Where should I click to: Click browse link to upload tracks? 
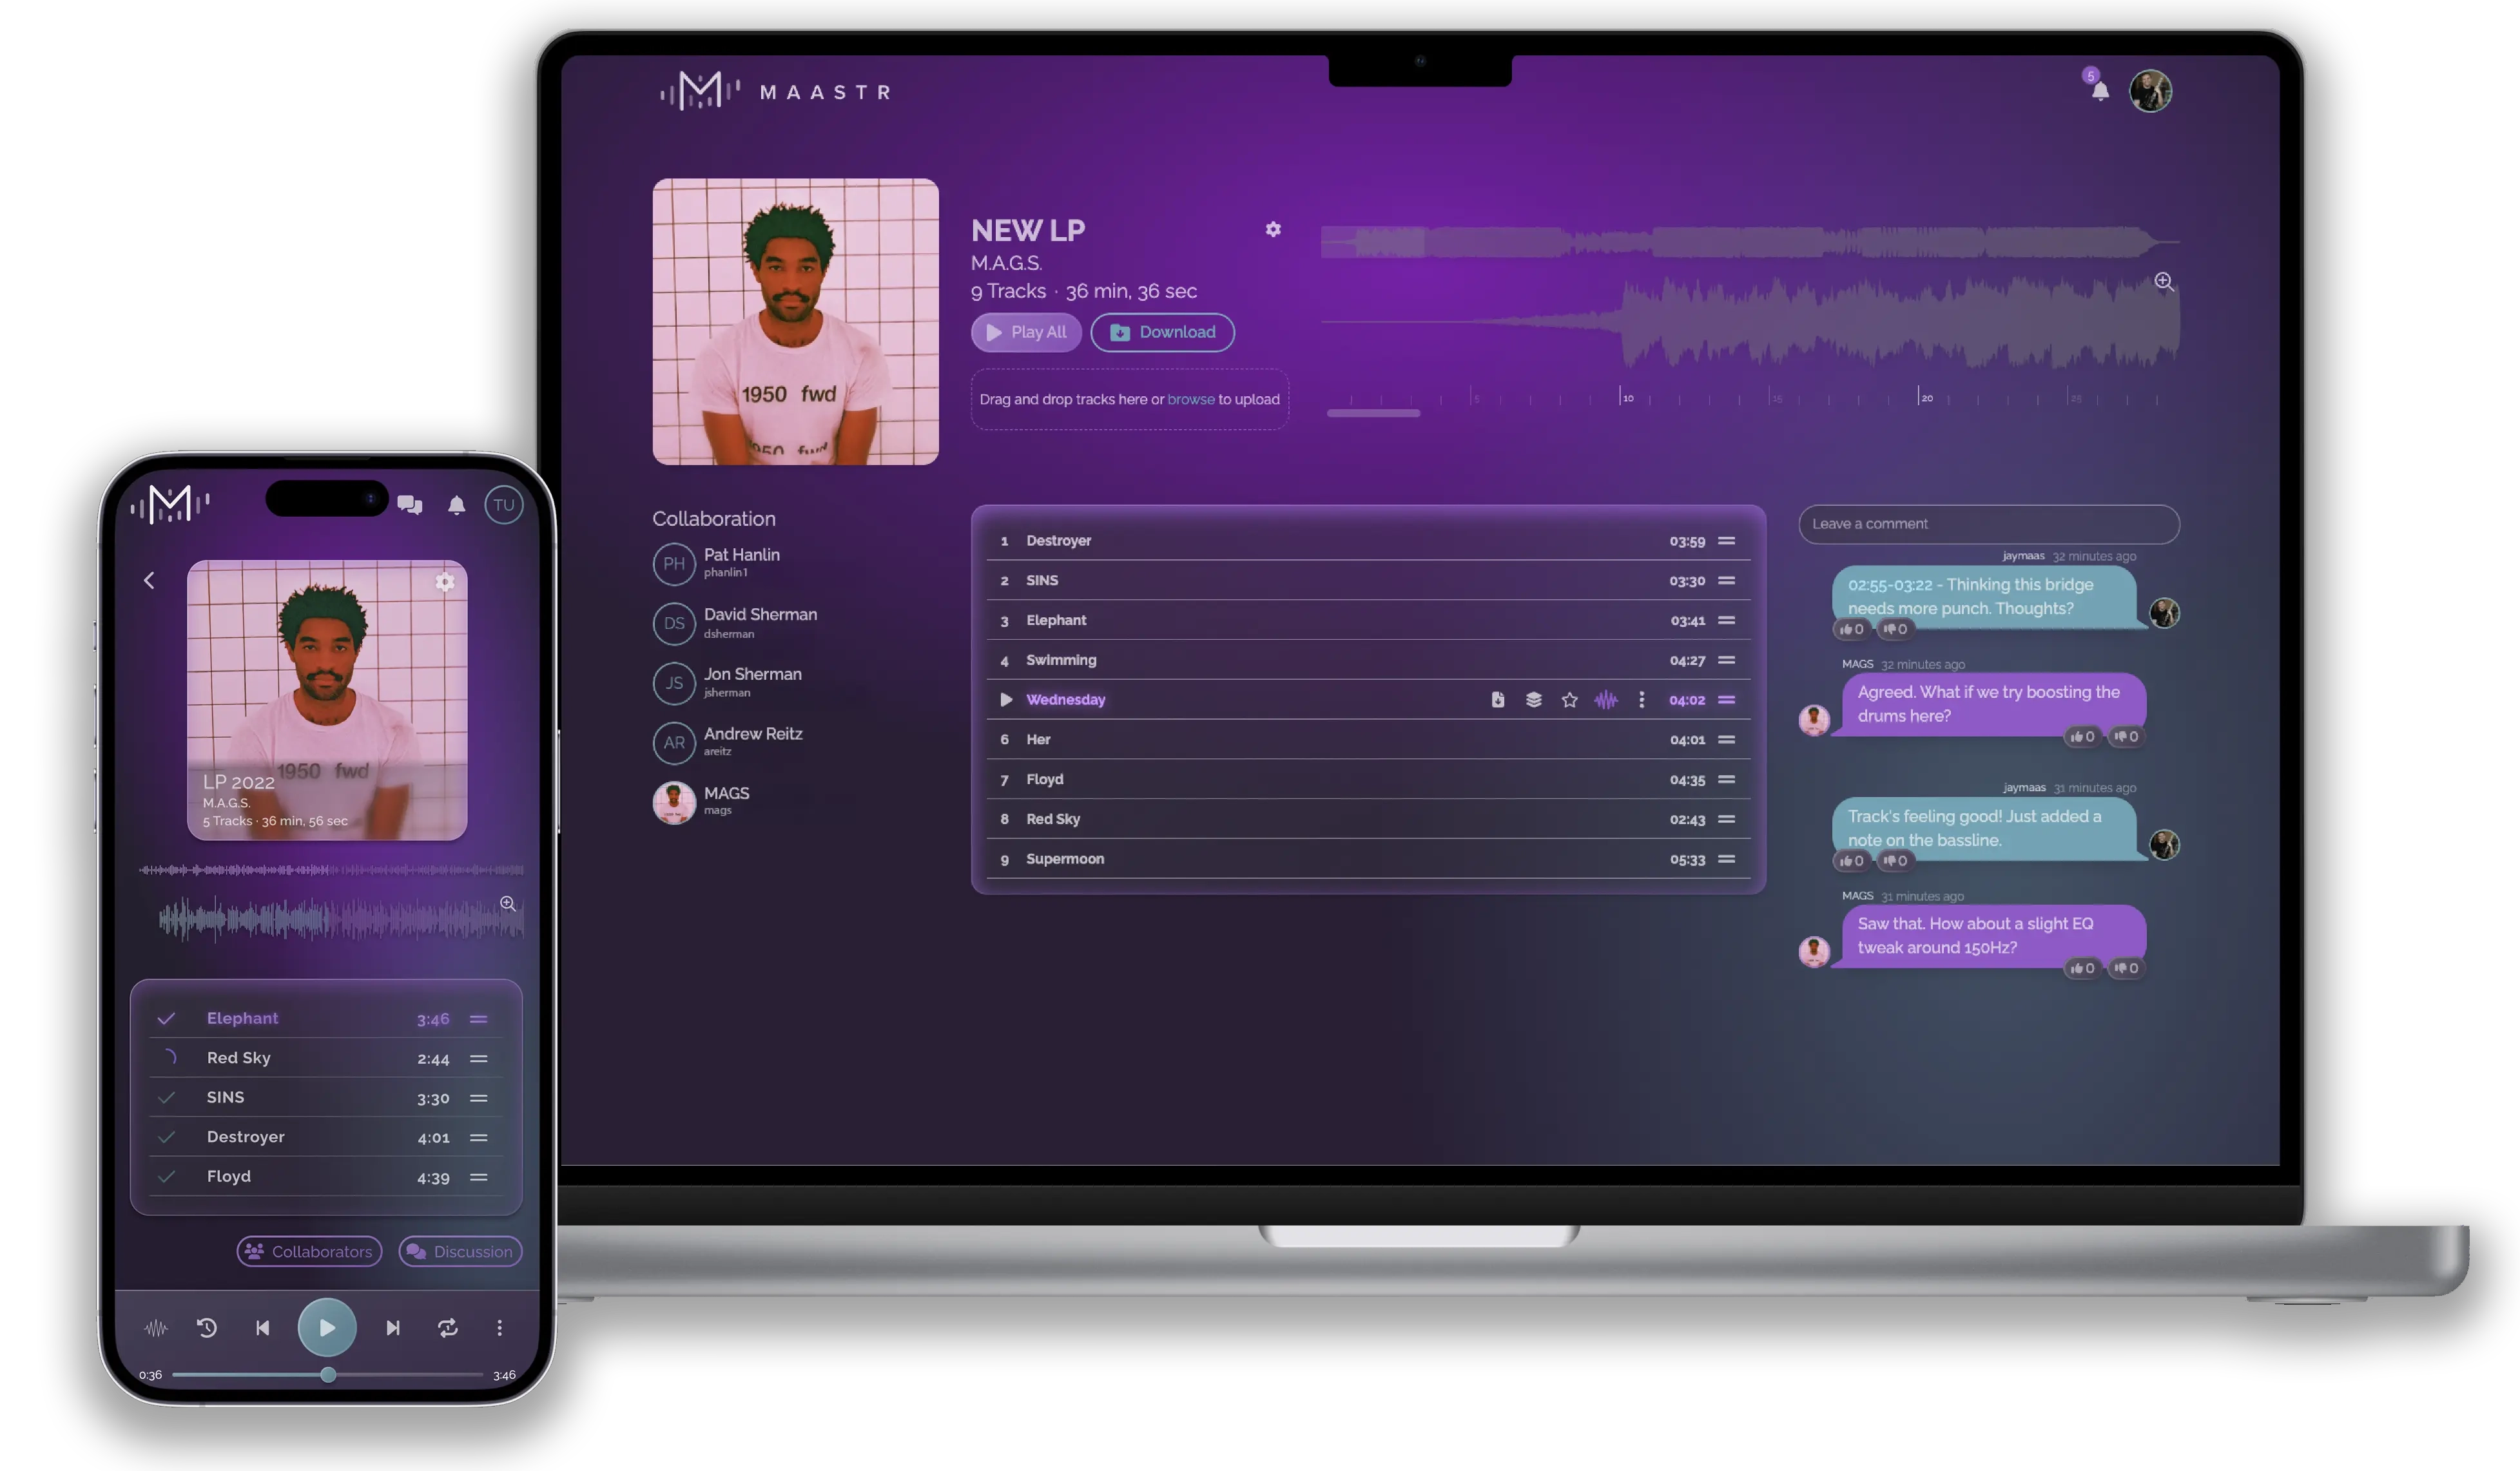(1190, 399)
